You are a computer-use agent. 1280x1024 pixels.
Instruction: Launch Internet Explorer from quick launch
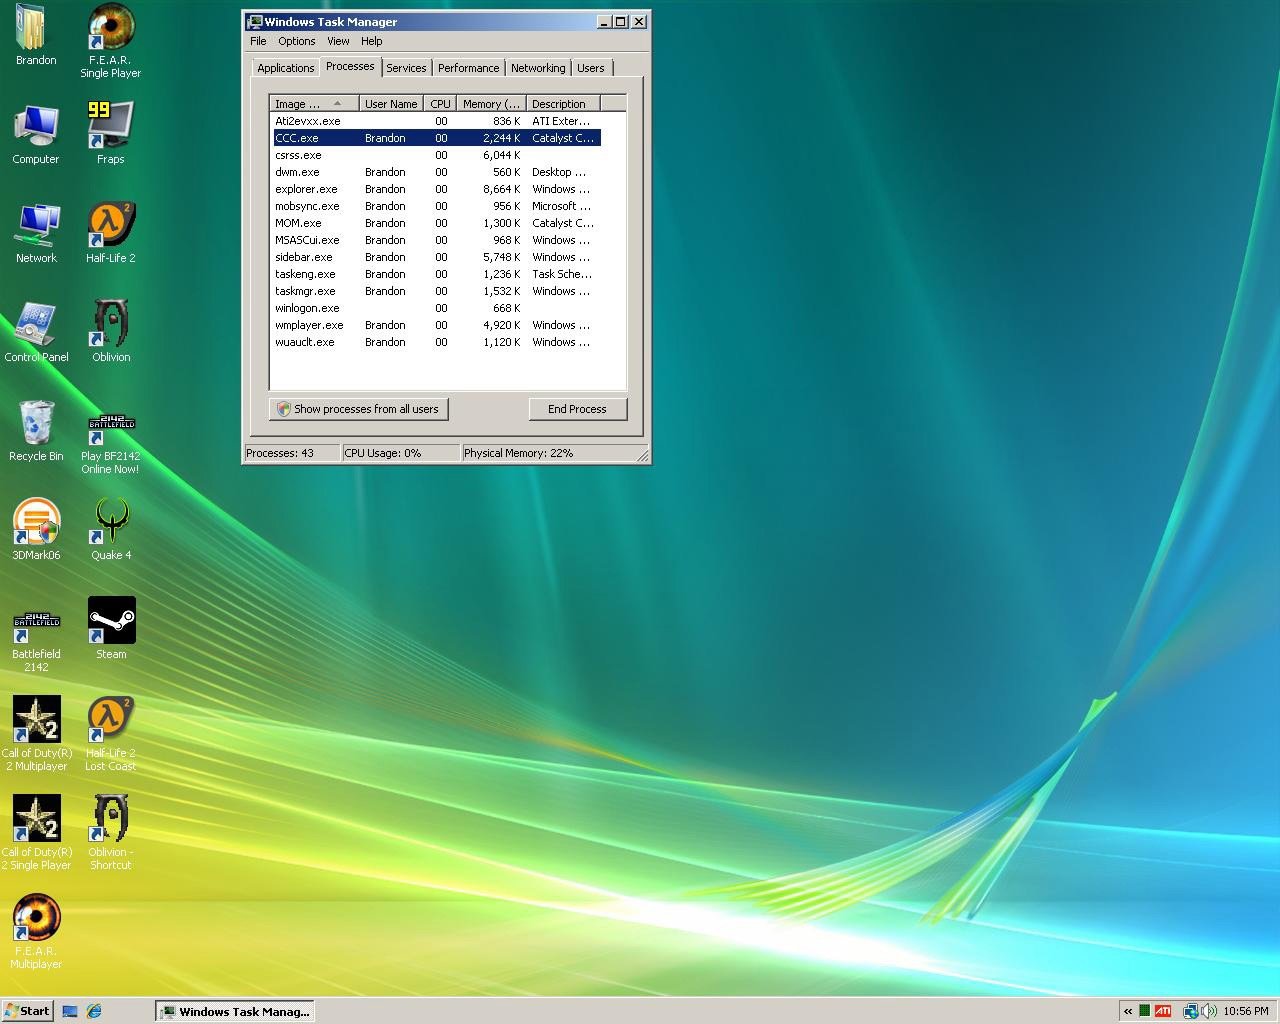point(94,1011)
